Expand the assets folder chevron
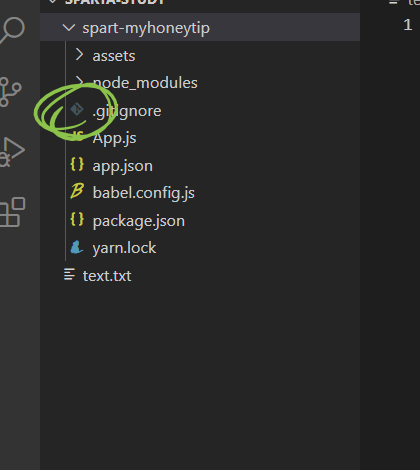The image size is (420, 470). (79, 54)
